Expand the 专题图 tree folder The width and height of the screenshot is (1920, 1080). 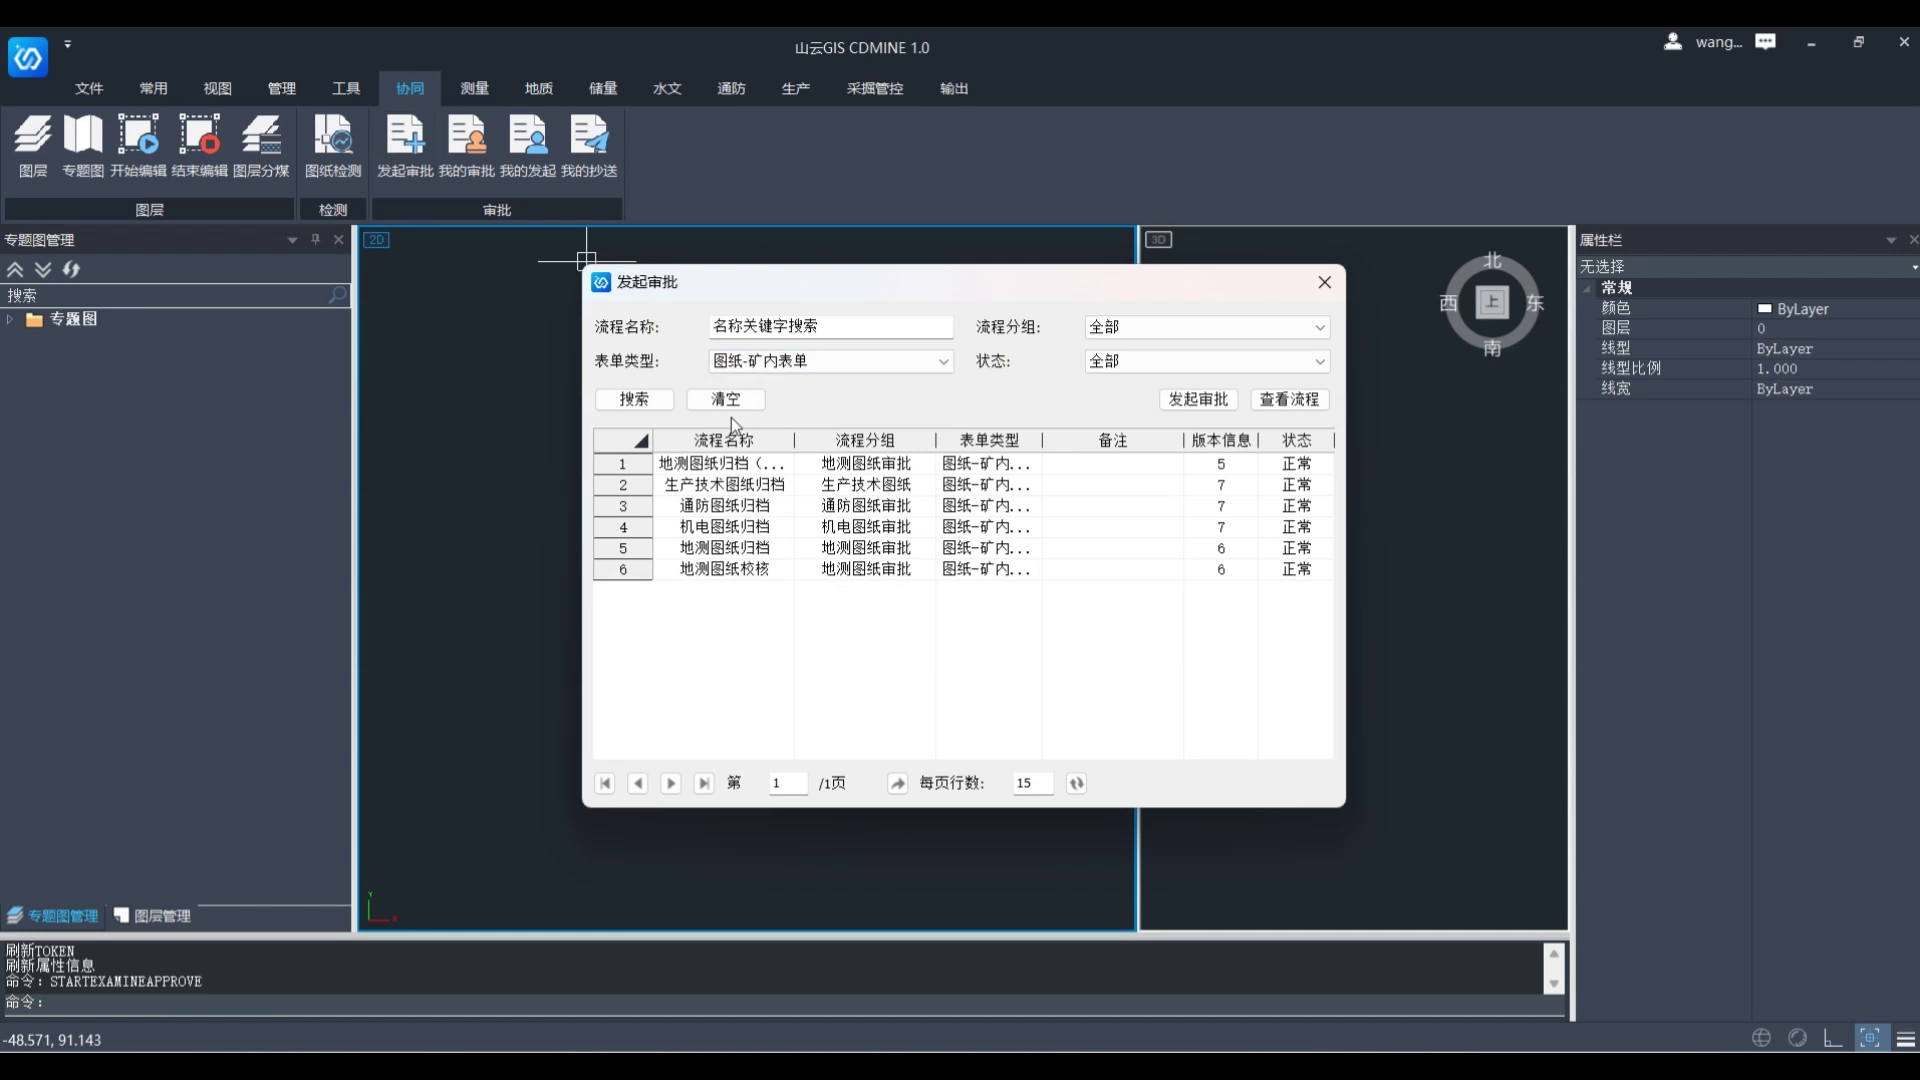(x=10, y=319)
